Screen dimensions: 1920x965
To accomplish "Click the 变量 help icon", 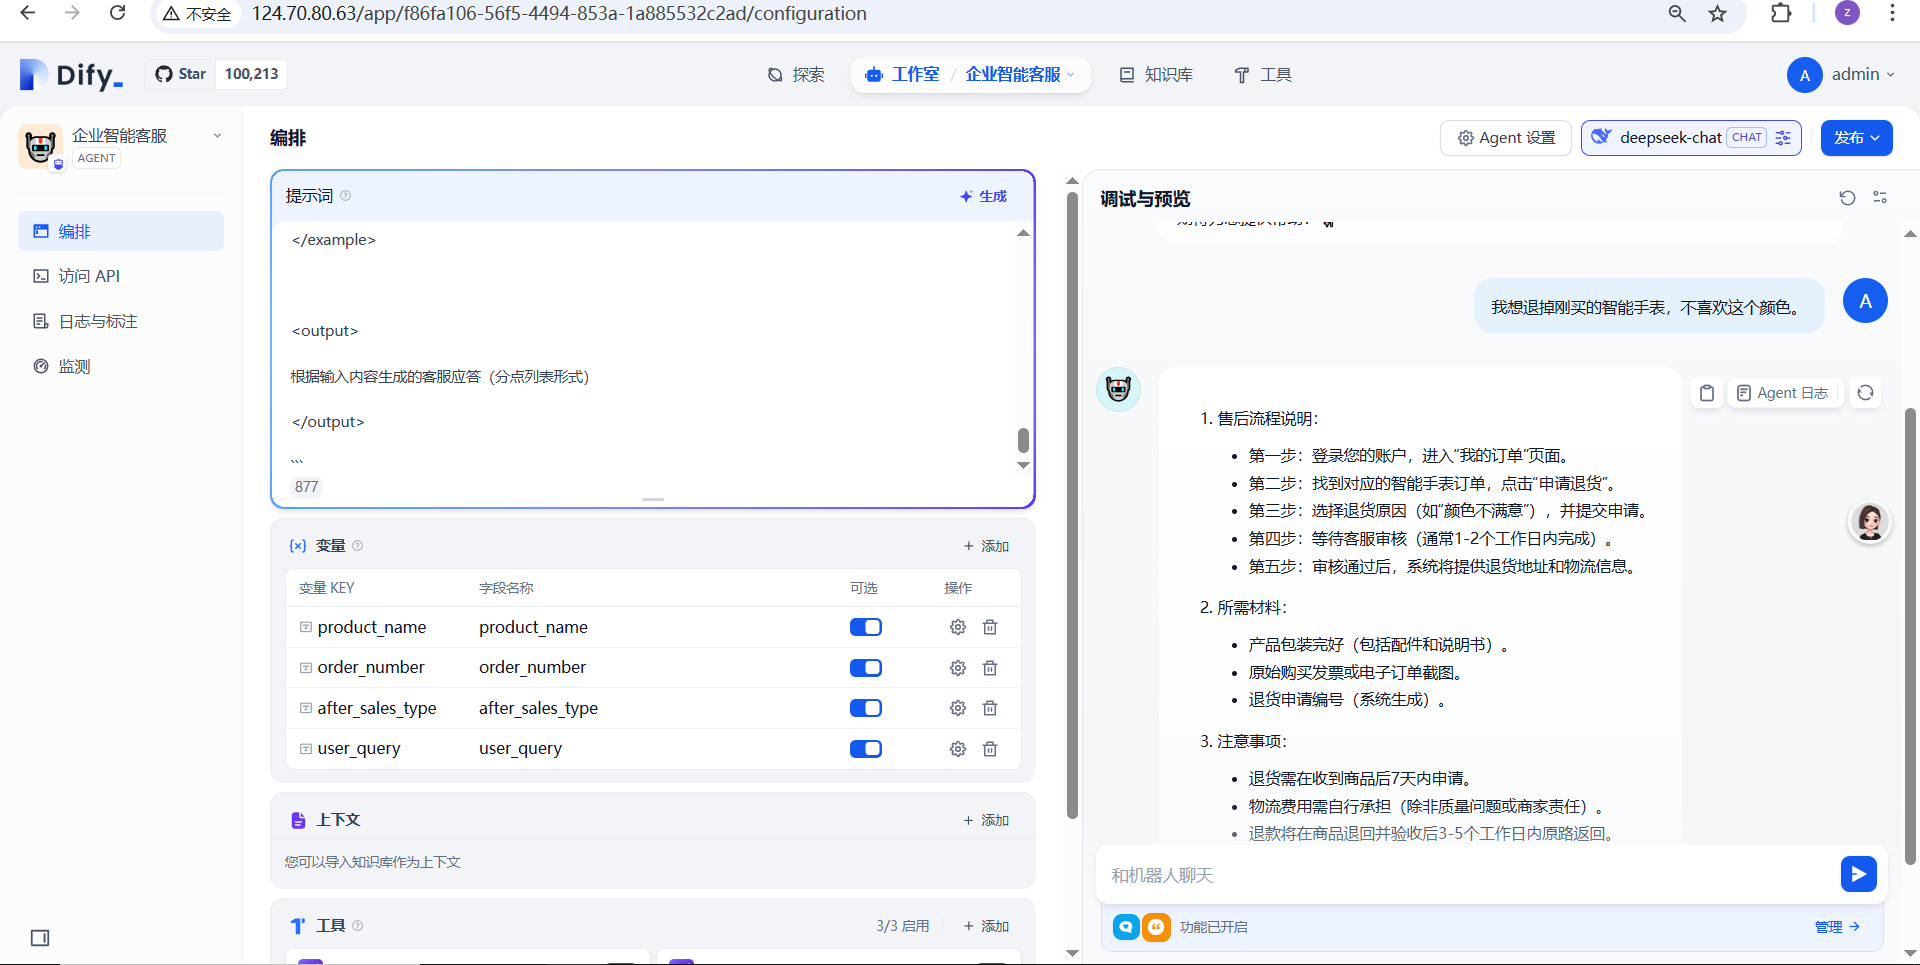I will [x=357, y=546].
